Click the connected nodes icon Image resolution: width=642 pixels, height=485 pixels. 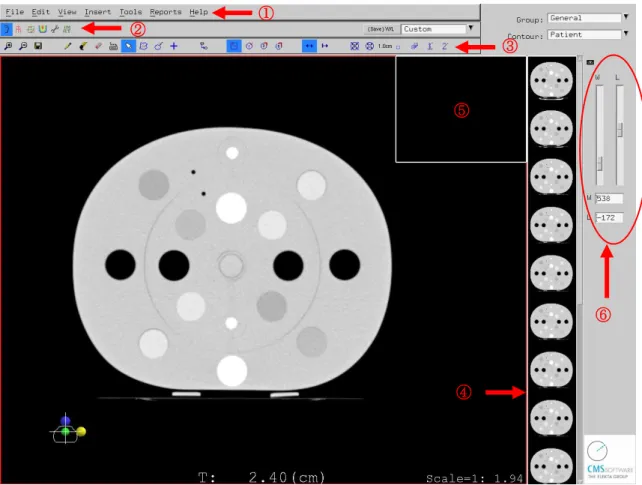203,46
